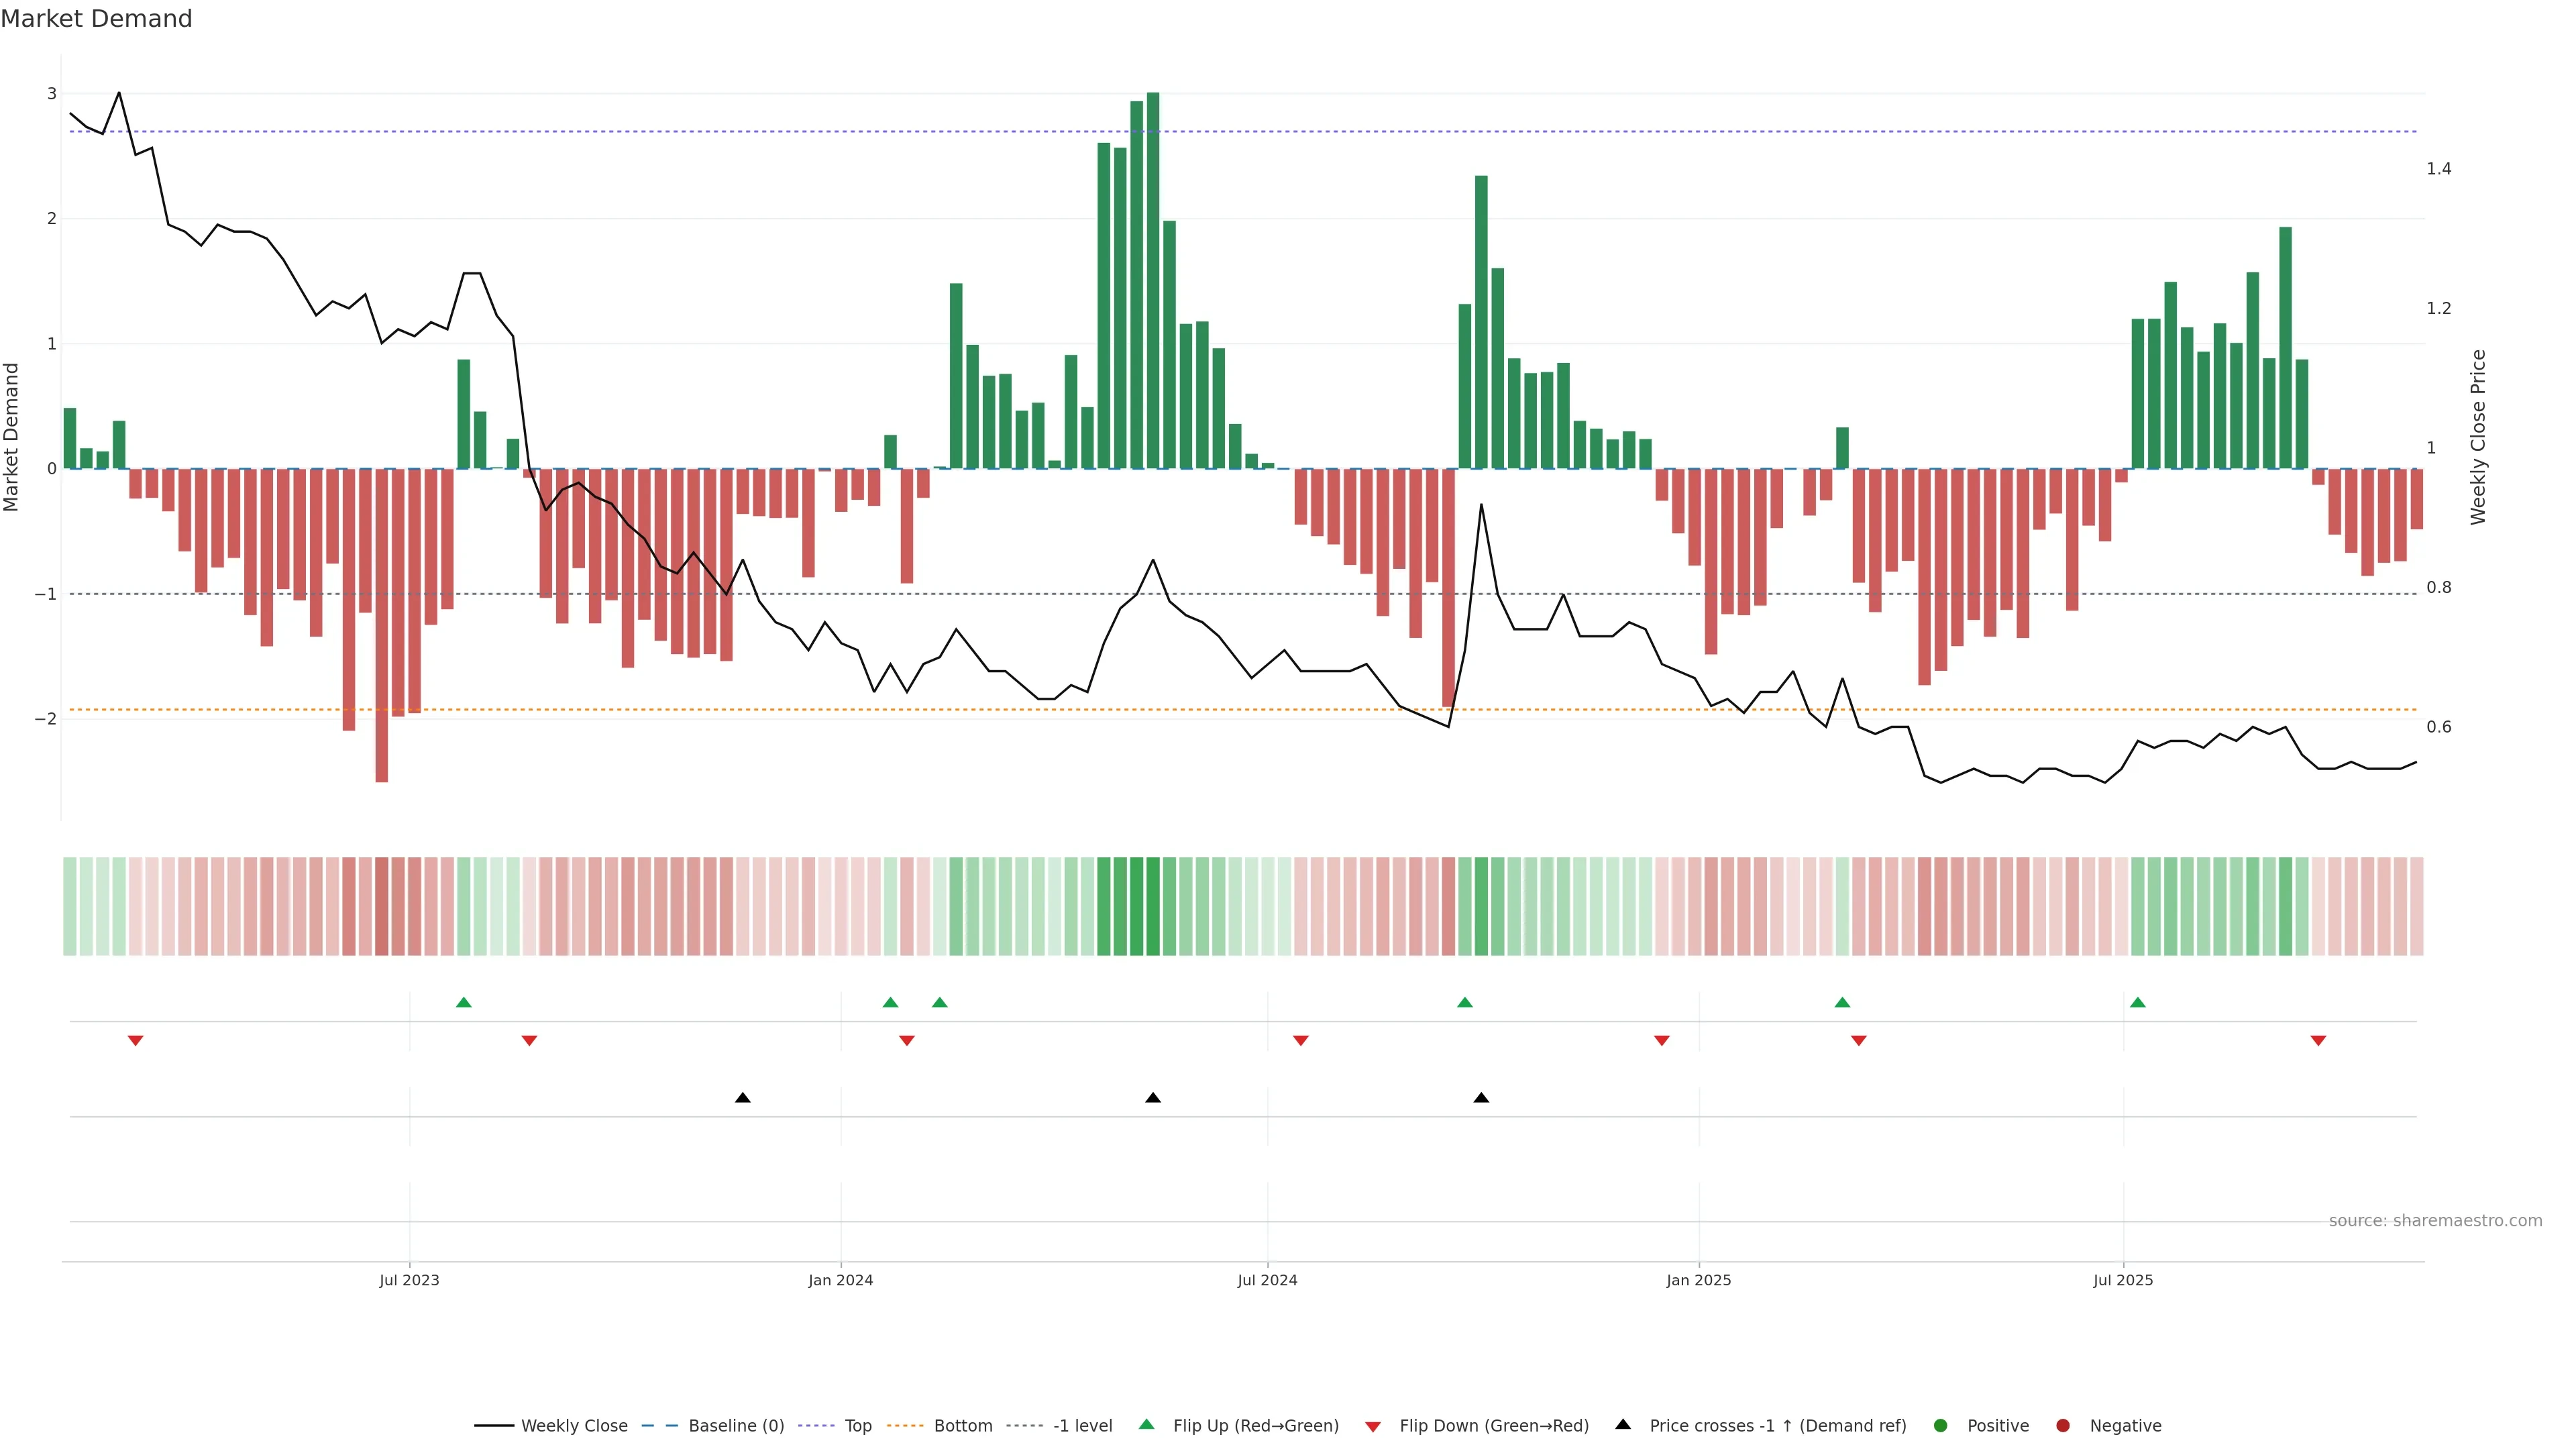
Task: Click the Market Demand chart title
Action: coord(96,19)
